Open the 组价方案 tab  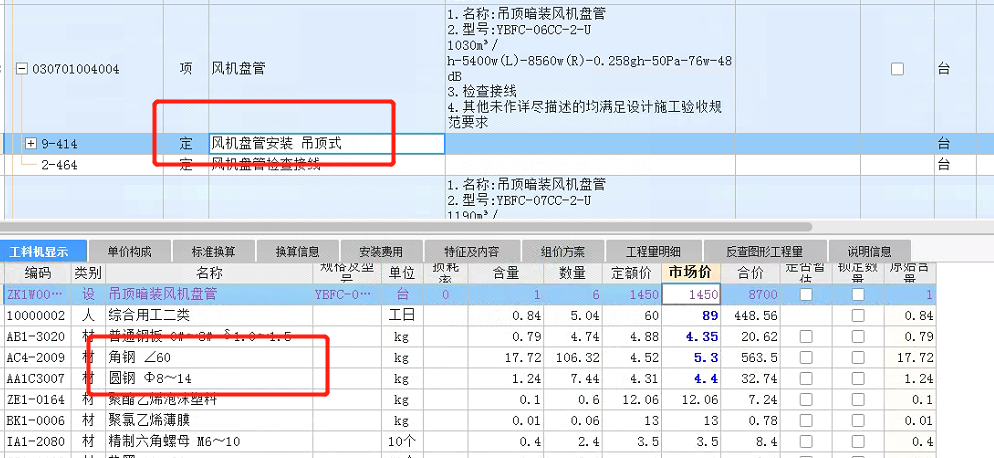point(563,252)
